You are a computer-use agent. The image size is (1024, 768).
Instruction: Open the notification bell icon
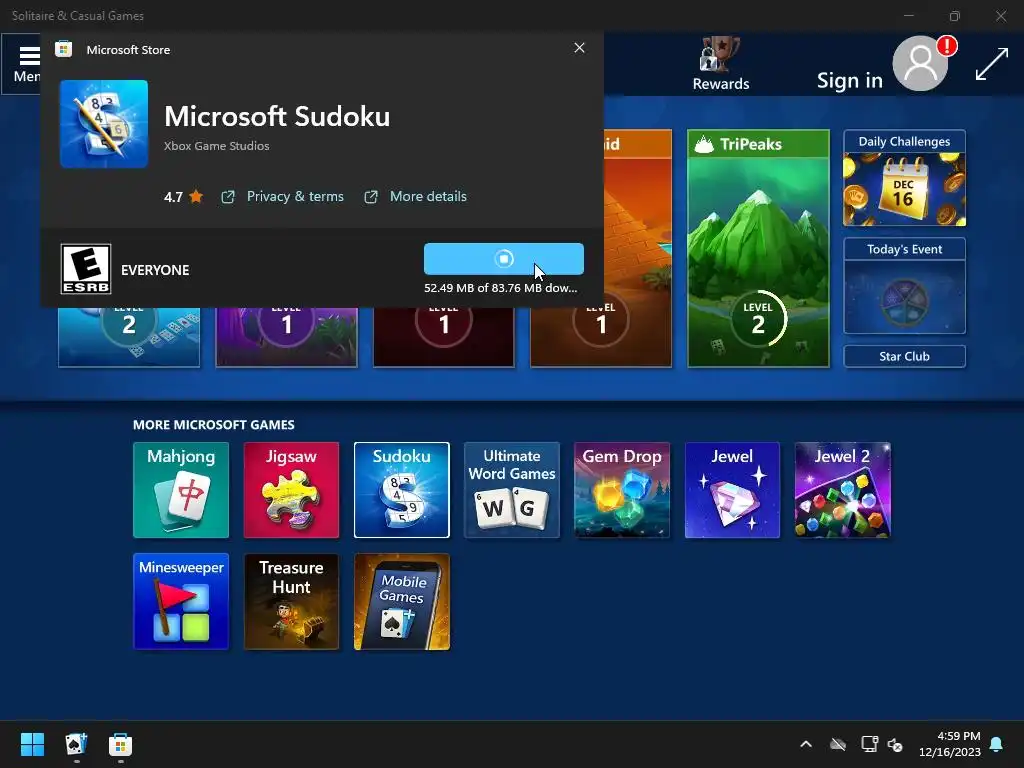pyautogui.click(x=997, y=744)
